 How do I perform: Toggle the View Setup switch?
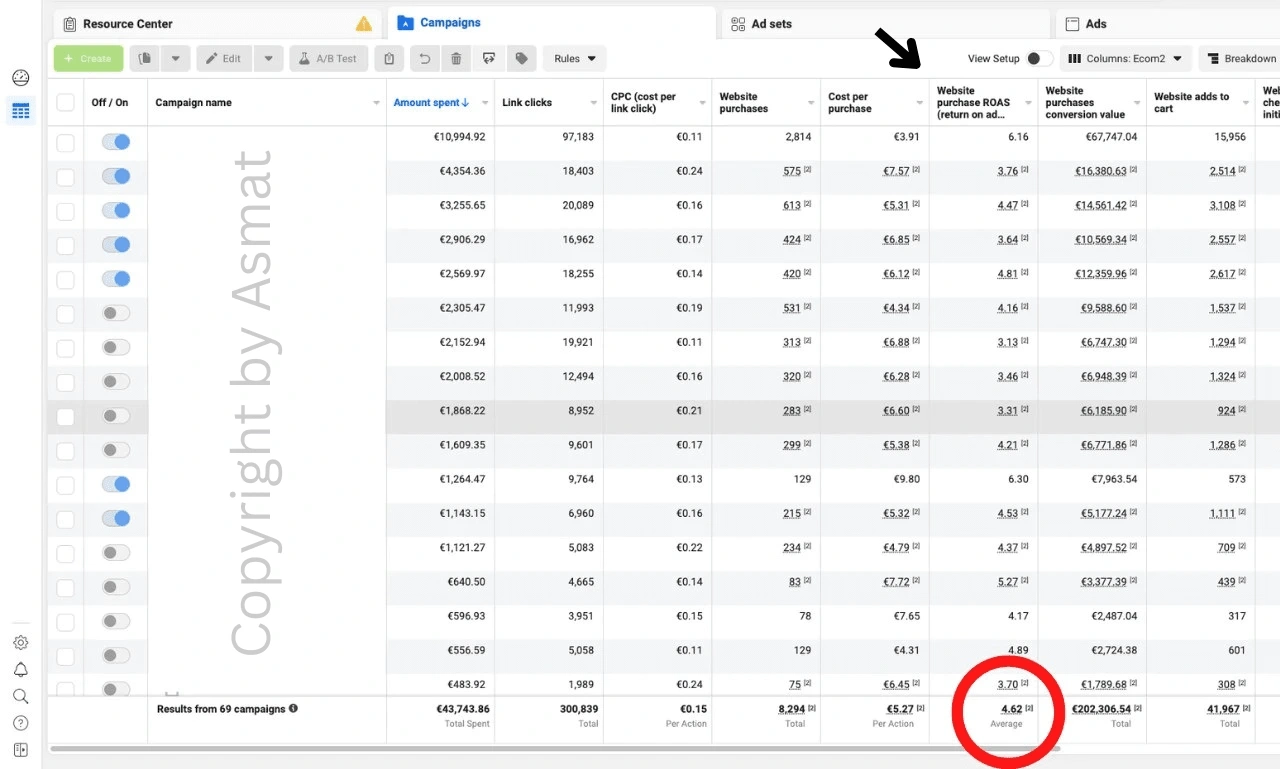[x=1039, y=59]
